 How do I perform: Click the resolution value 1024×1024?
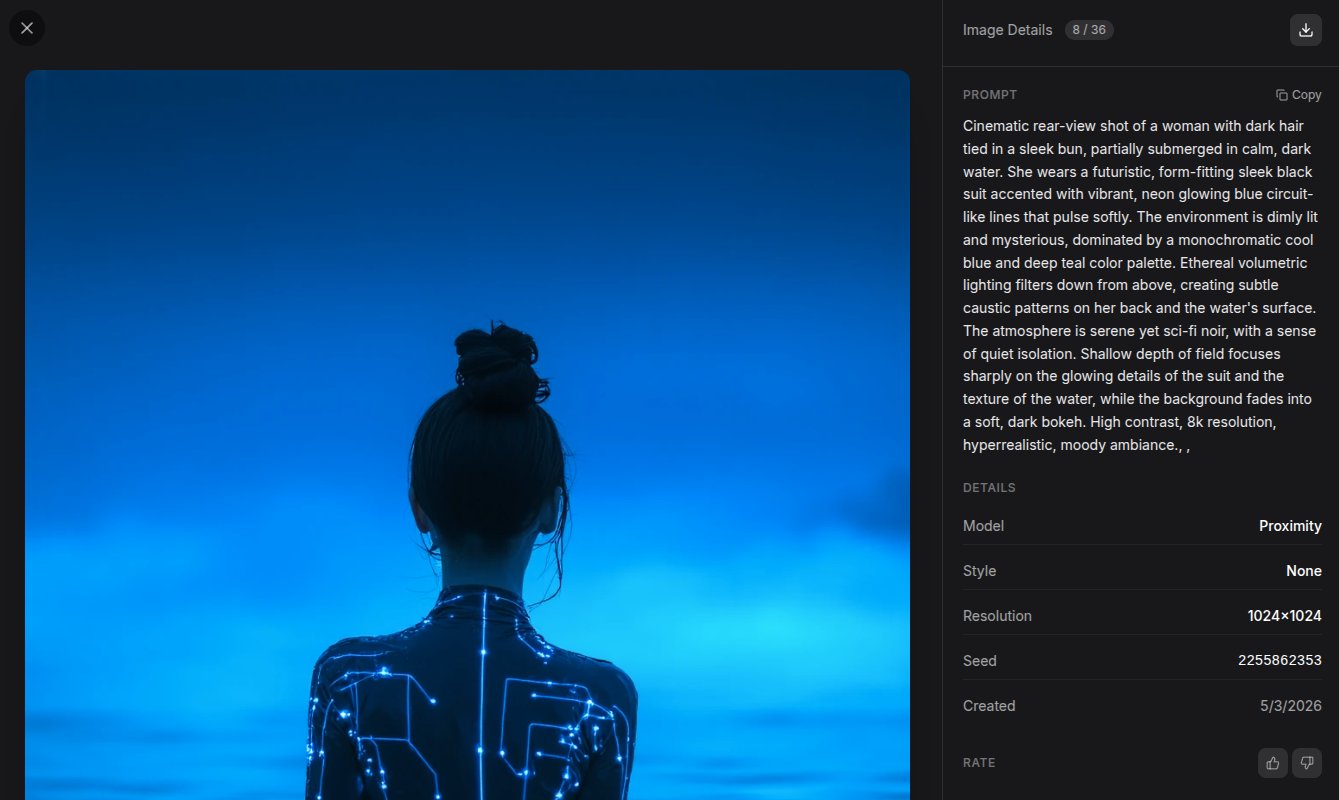(x=1284, y=616)
